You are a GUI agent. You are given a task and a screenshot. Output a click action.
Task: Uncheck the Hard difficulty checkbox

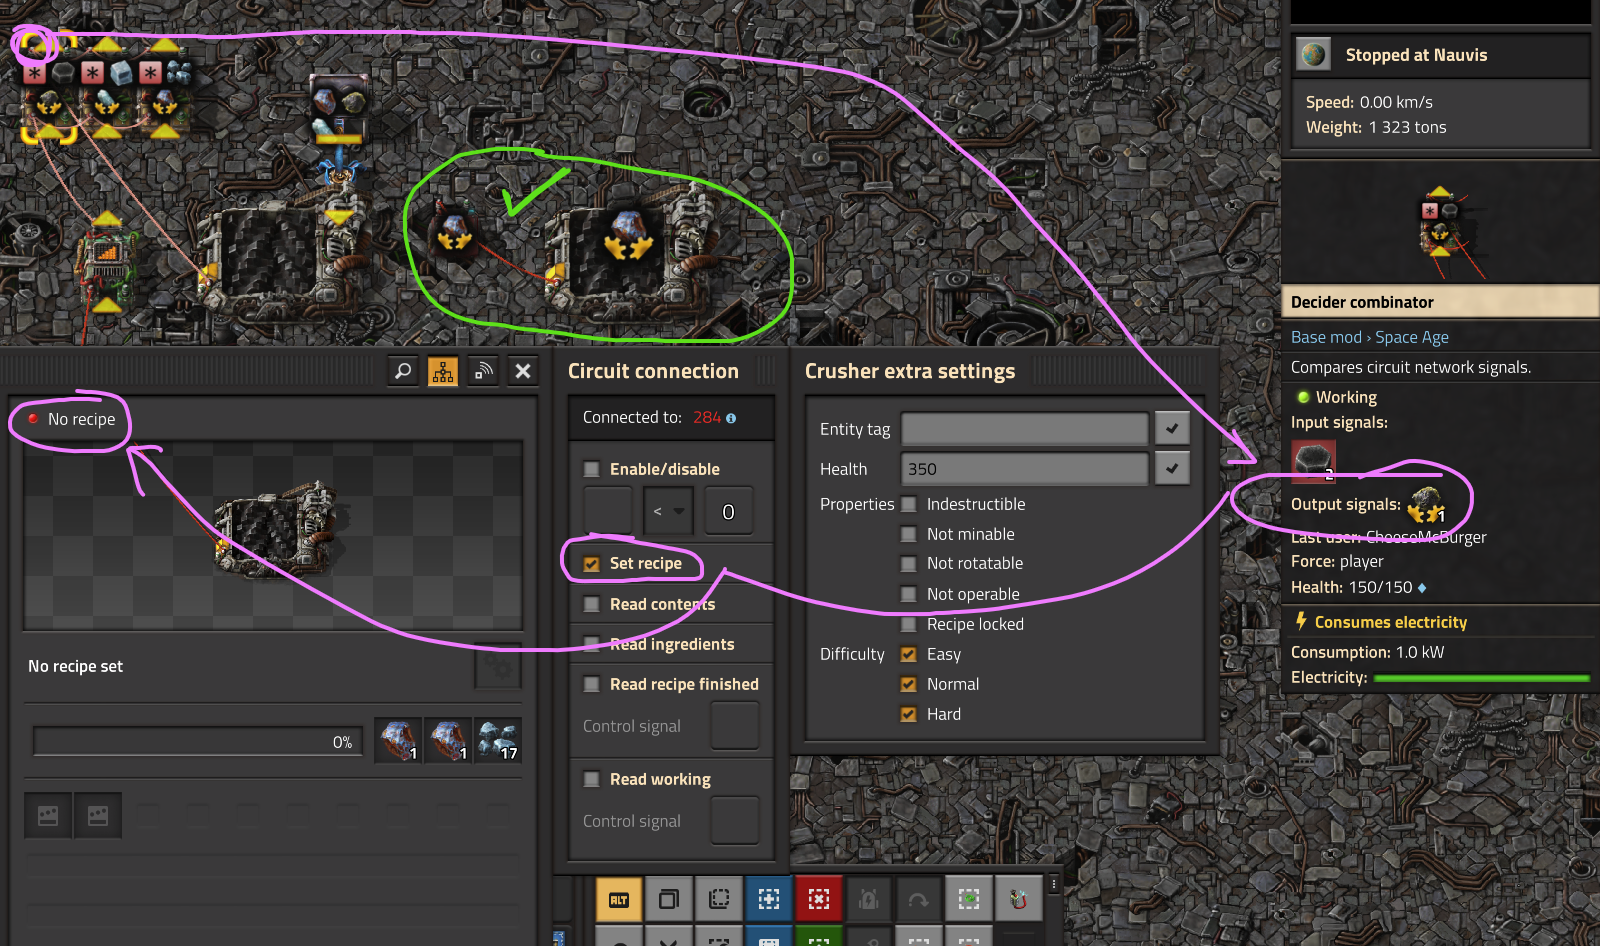pyautogui.click(x=909, y=714)
